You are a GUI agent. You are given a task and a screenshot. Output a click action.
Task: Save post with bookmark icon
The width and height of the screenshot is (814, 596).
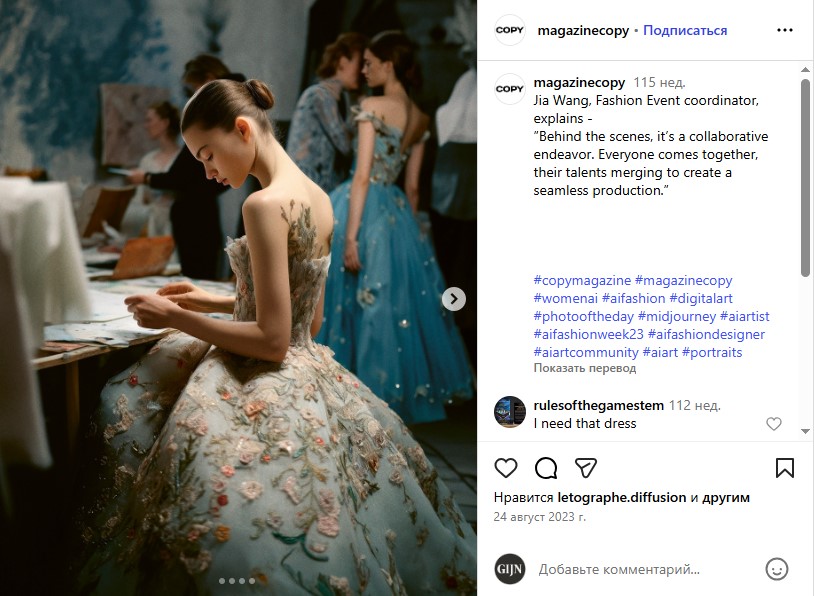click(784, 468)
